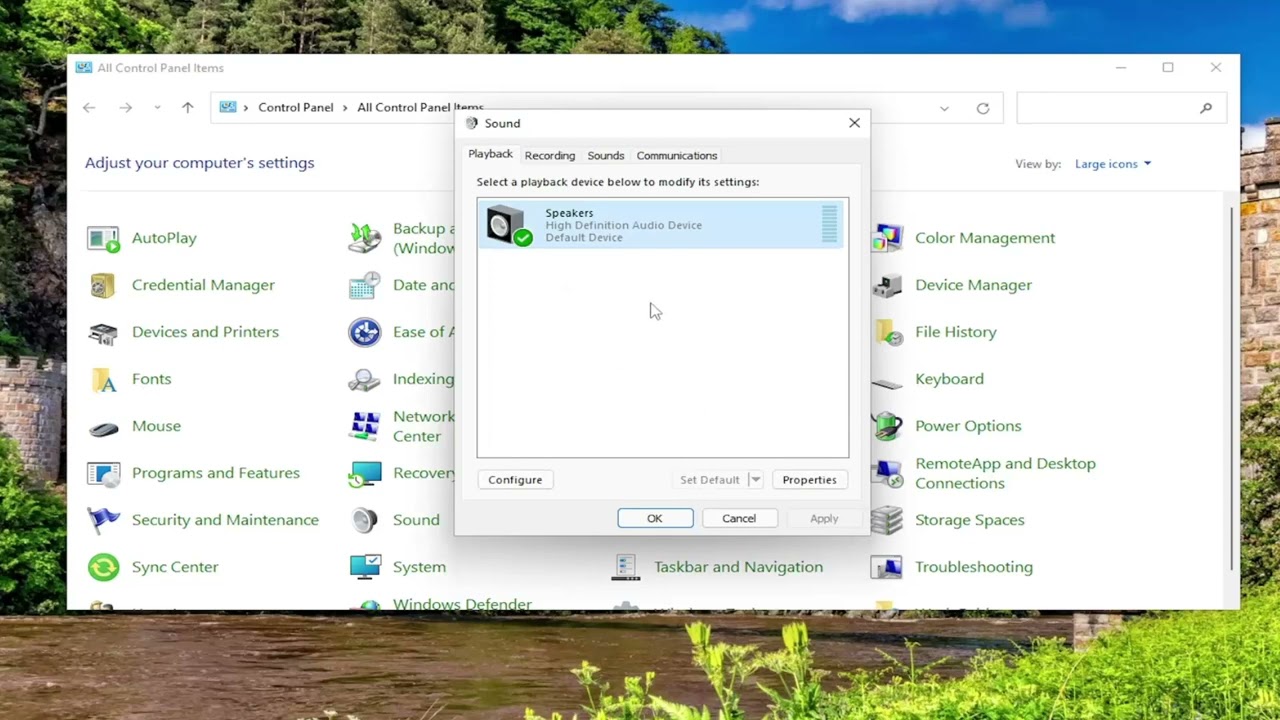Click the Control Panel vertical scrollbar

[x=1233, y=388]
